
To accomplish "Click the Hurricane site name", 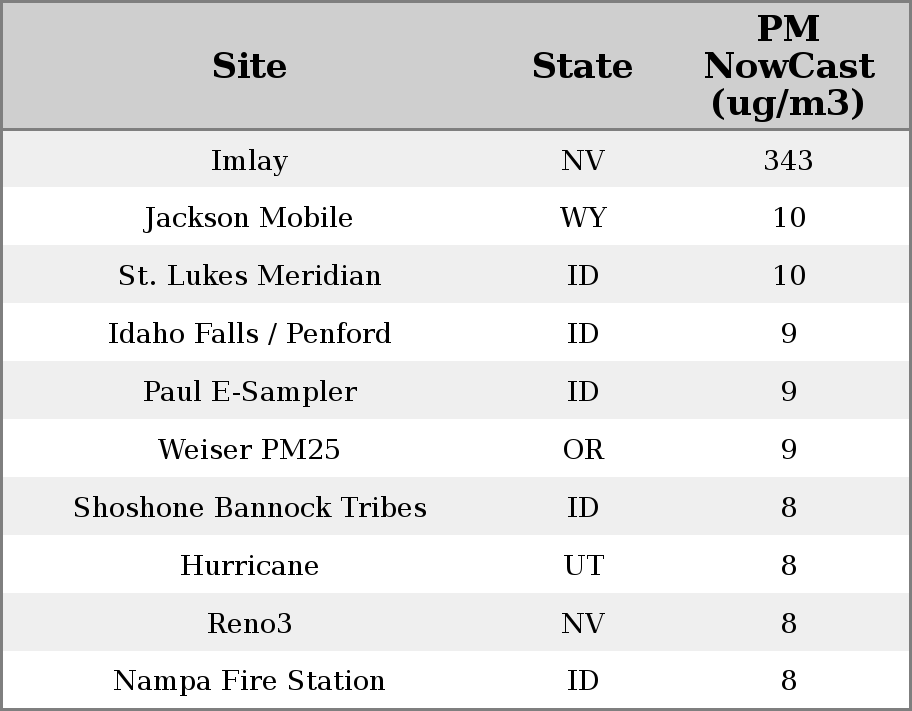I will point(249,566).
